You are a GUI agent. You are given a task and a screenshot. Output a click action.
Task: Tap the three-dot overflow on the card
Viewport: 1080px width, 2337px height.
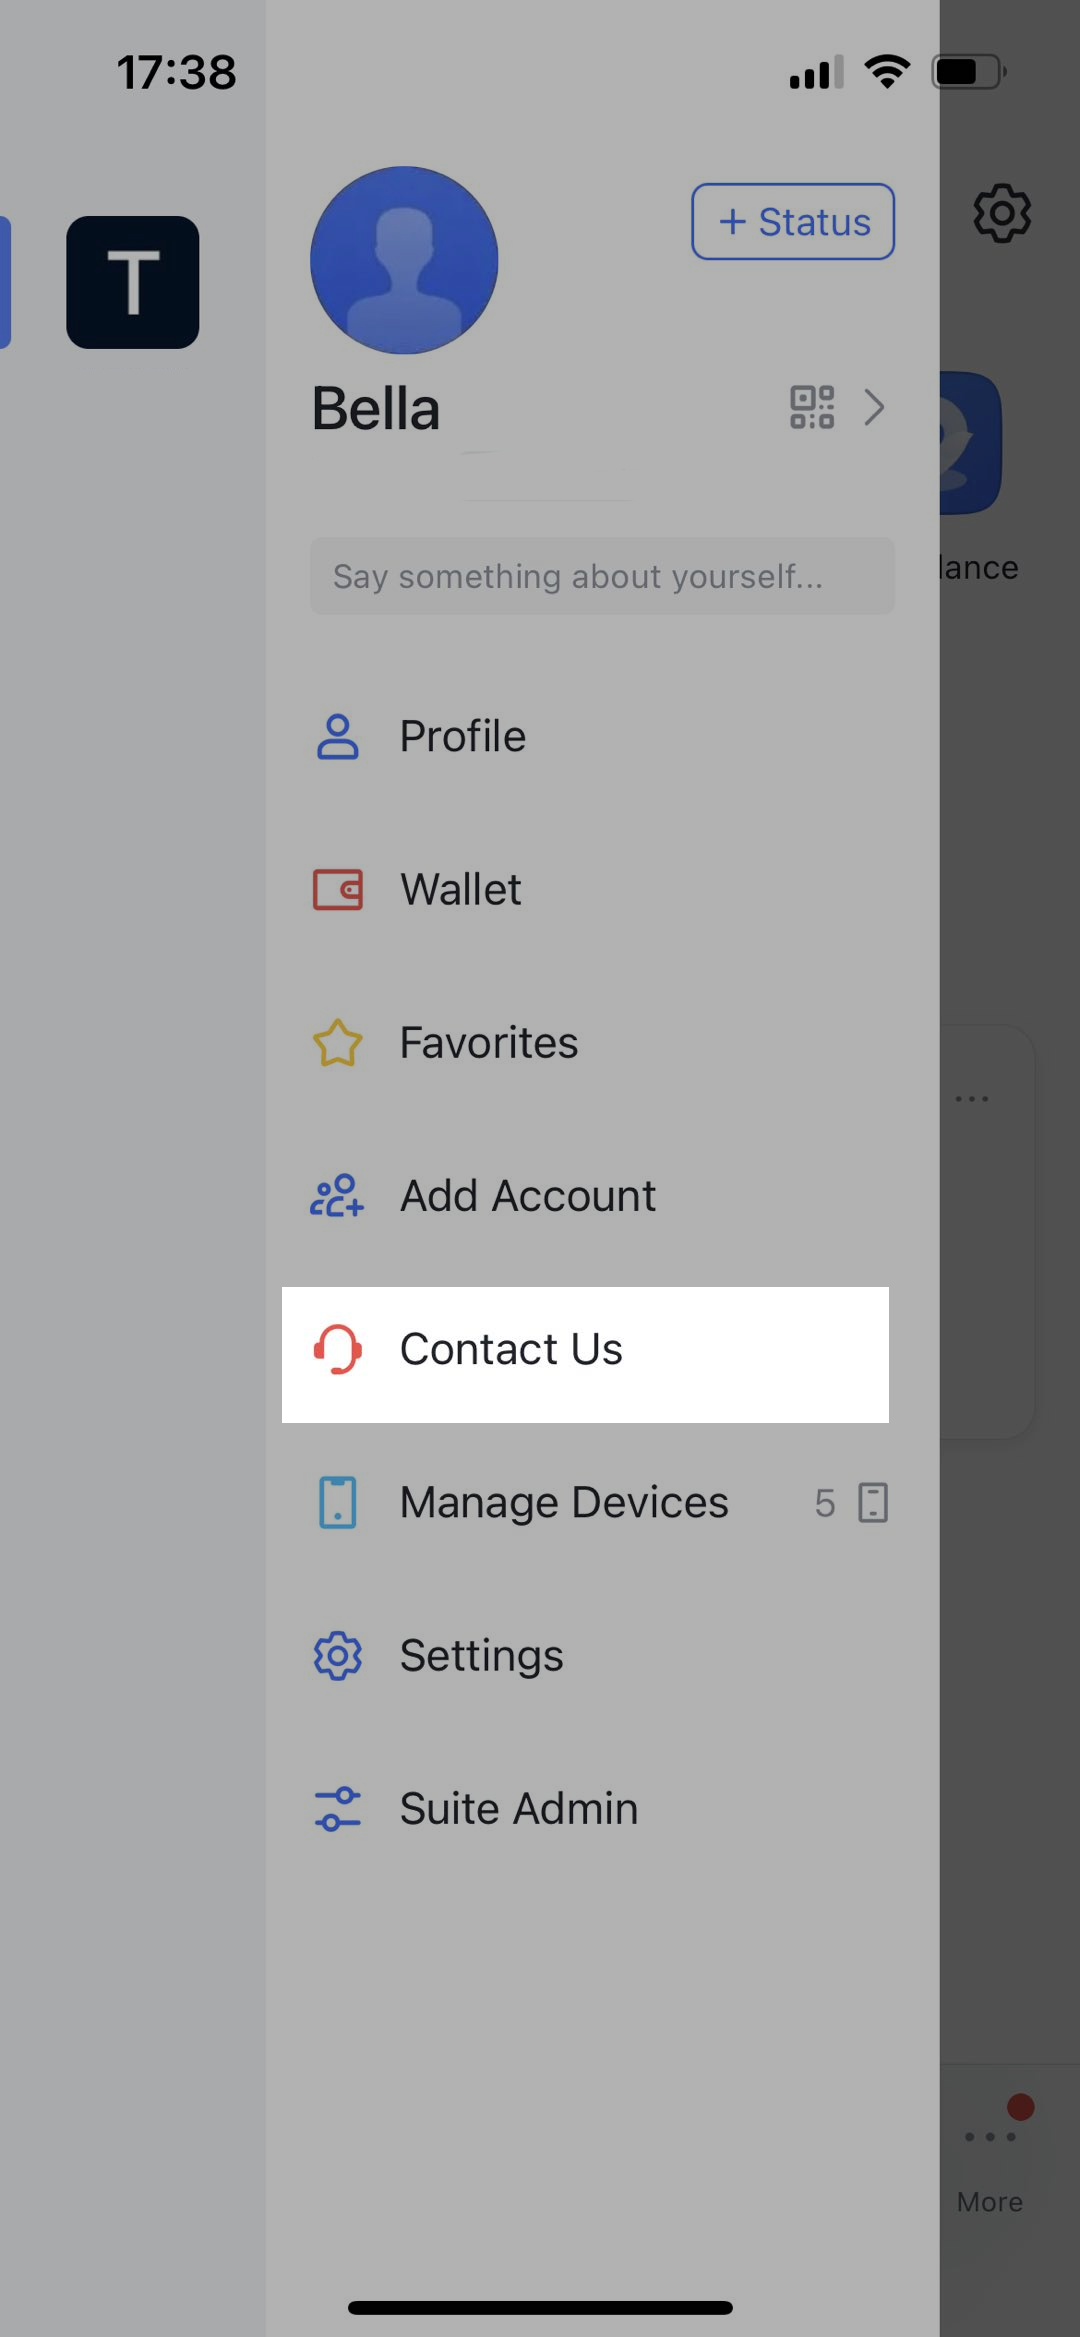tap(972, 1099)
